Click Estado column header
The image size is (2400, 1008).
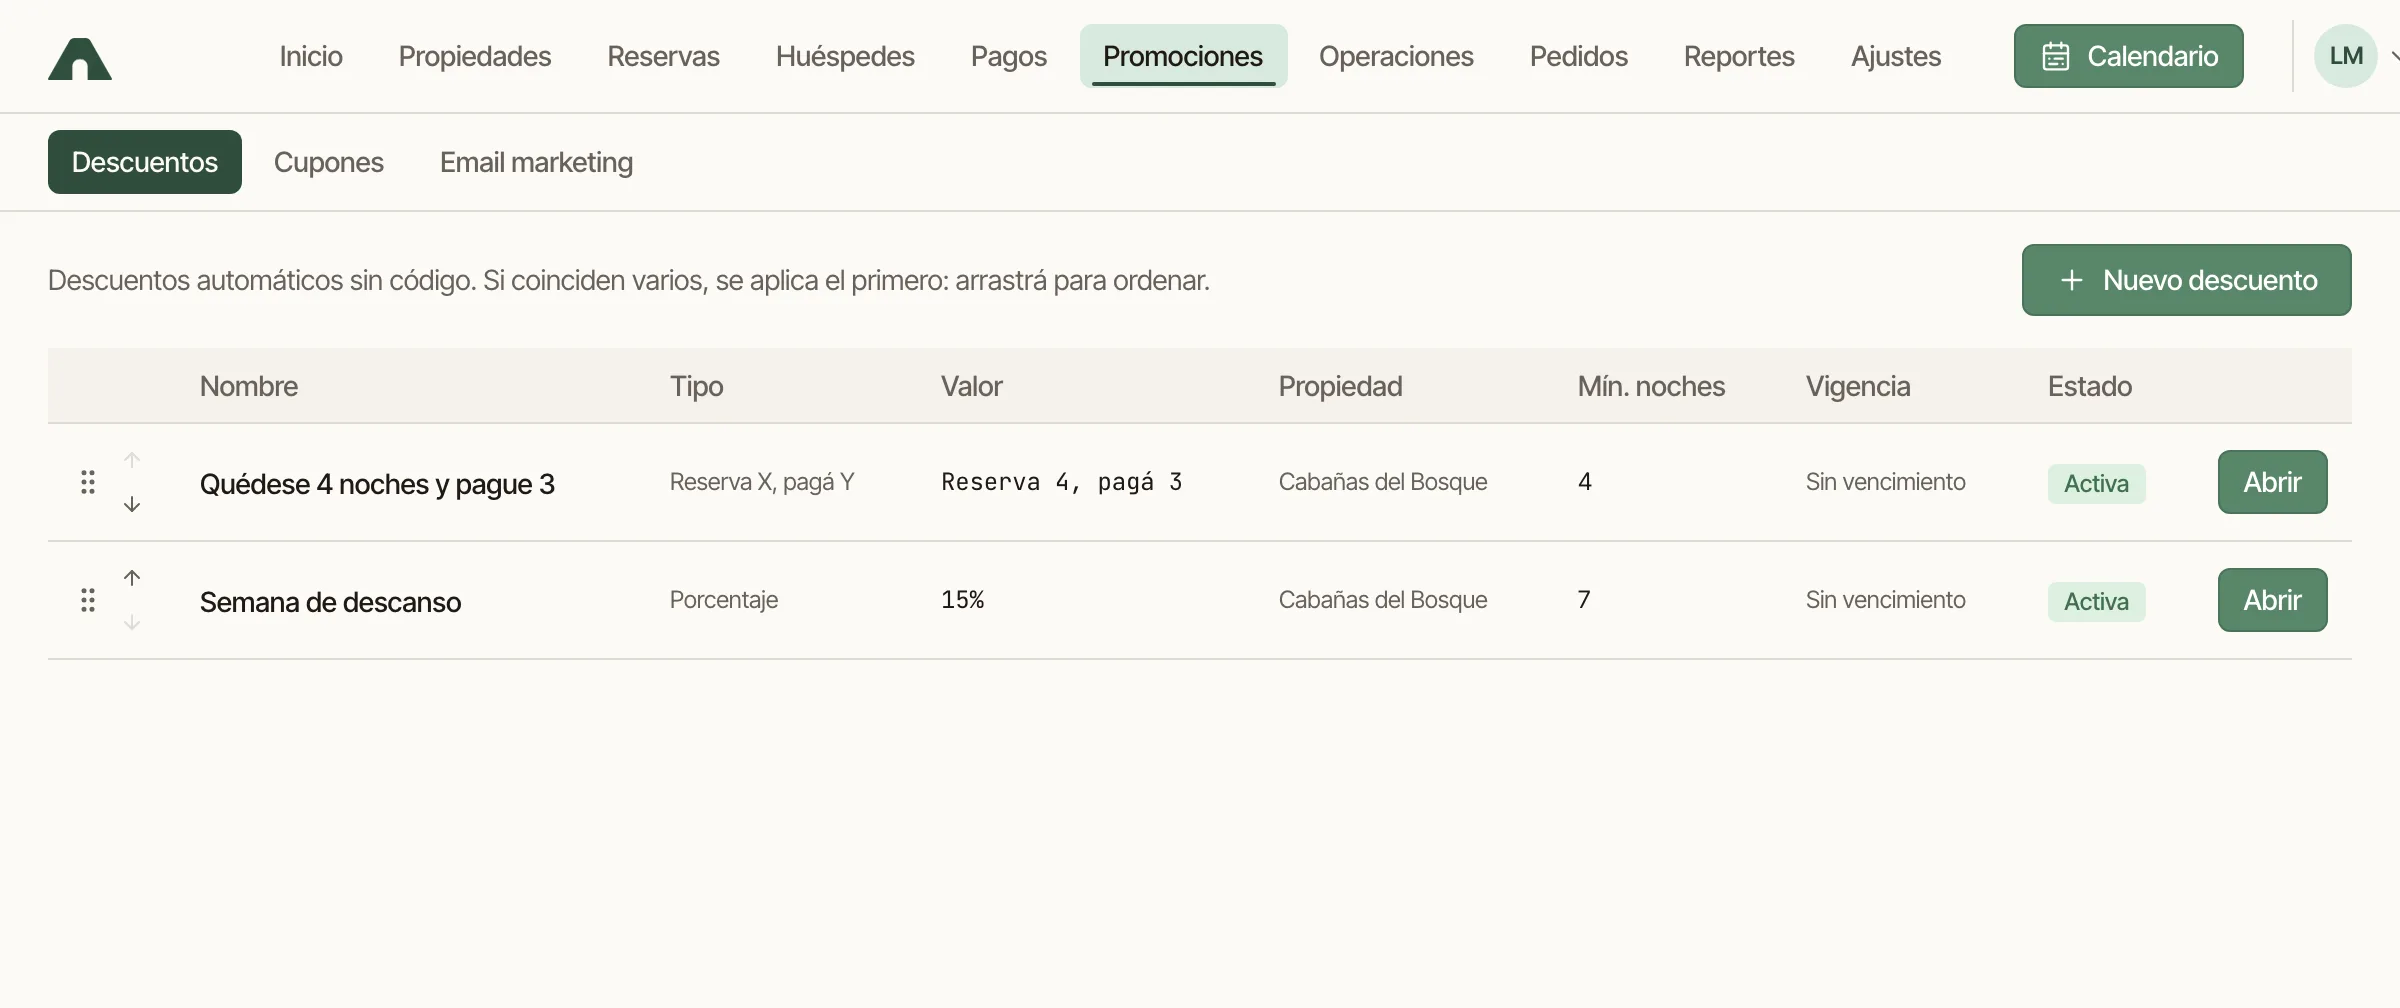click(2090, 386)
